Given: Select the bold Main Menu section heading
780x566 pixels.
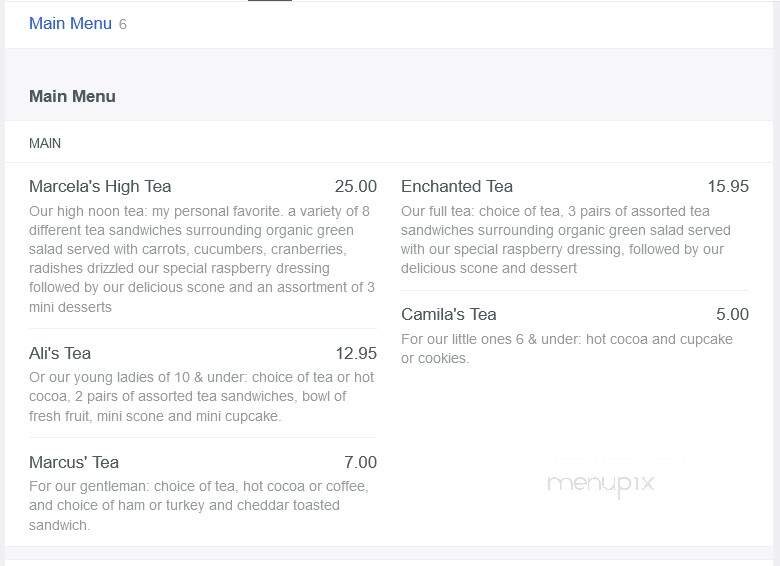Looking at the screenshot, I should tap(72, 96).
